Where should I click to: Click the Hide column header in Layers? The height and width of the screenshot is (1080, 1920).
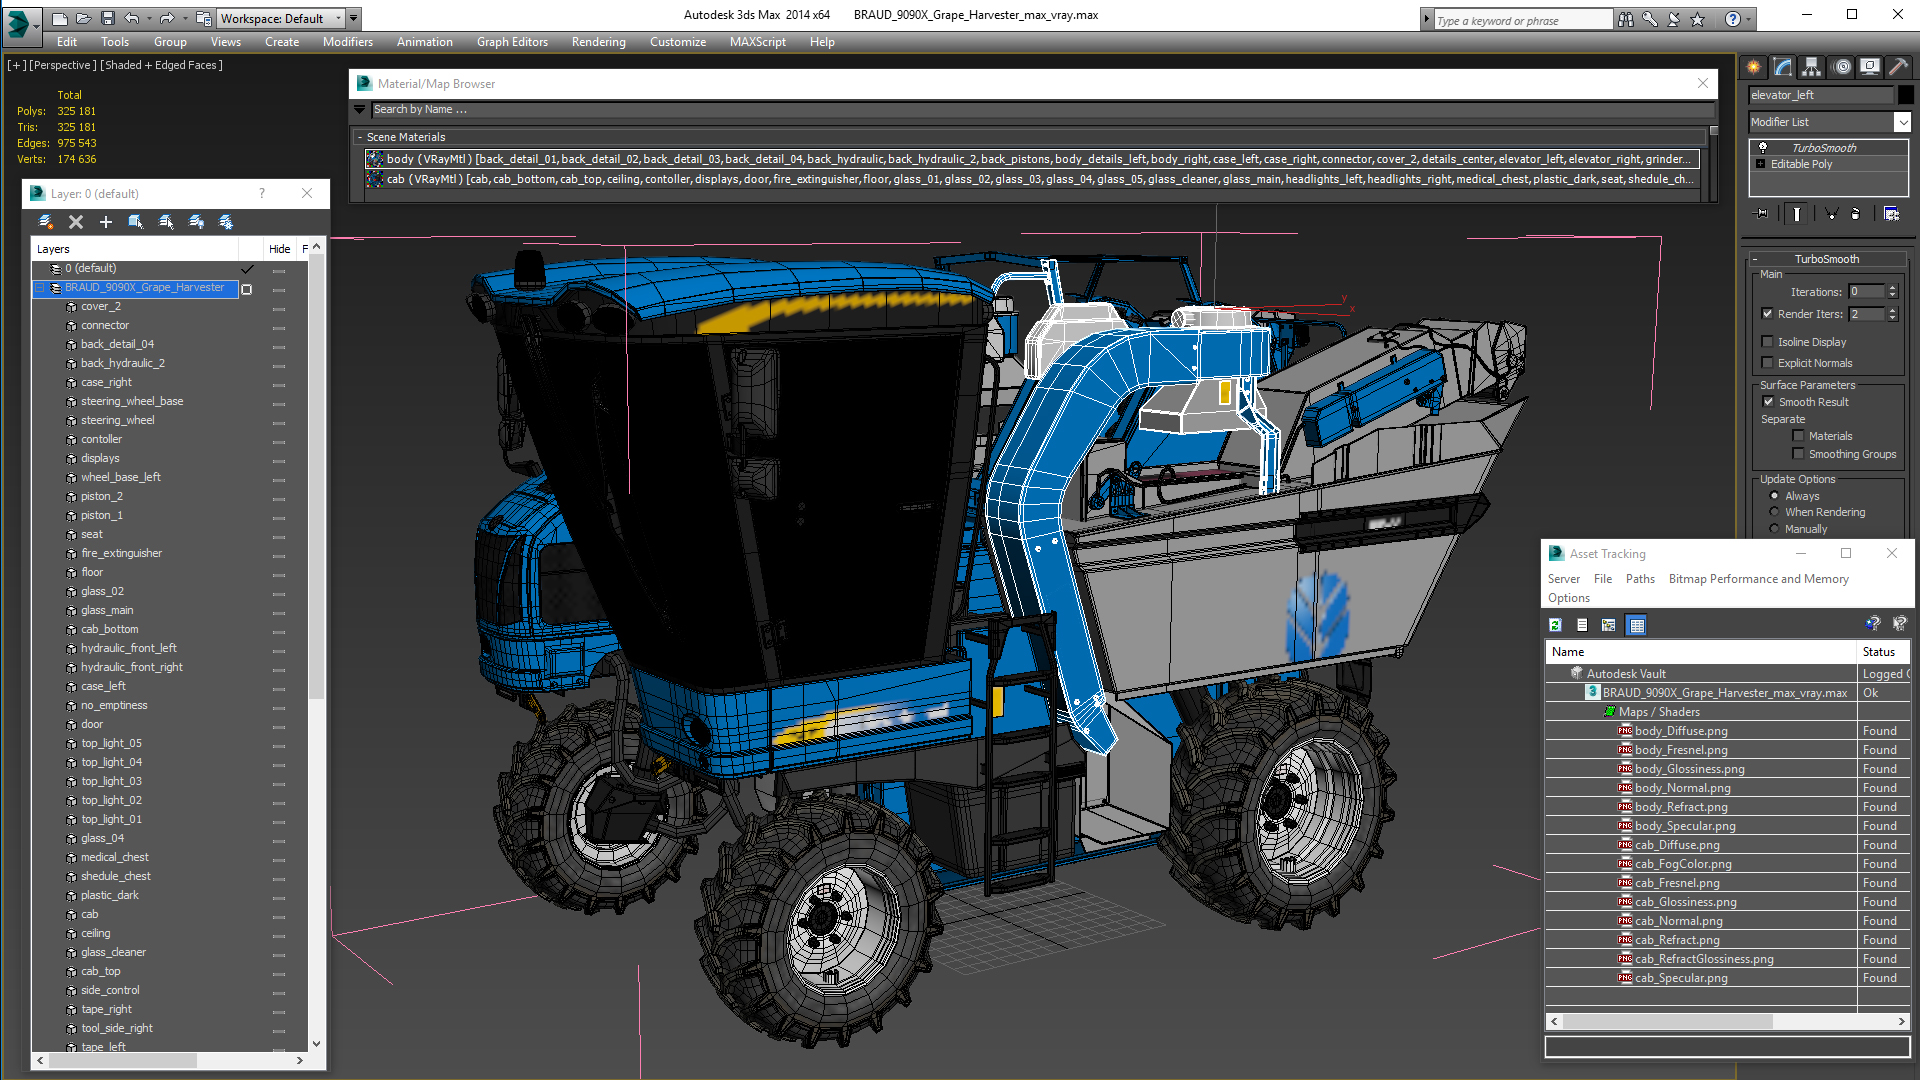280,249
